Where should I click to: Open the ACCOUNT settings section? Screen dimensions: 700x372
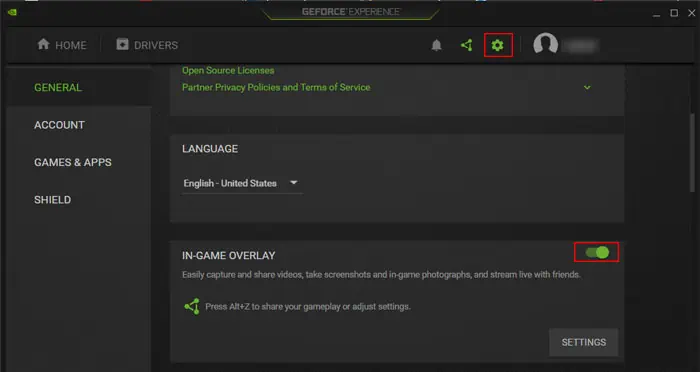click(x=59, y=125)
